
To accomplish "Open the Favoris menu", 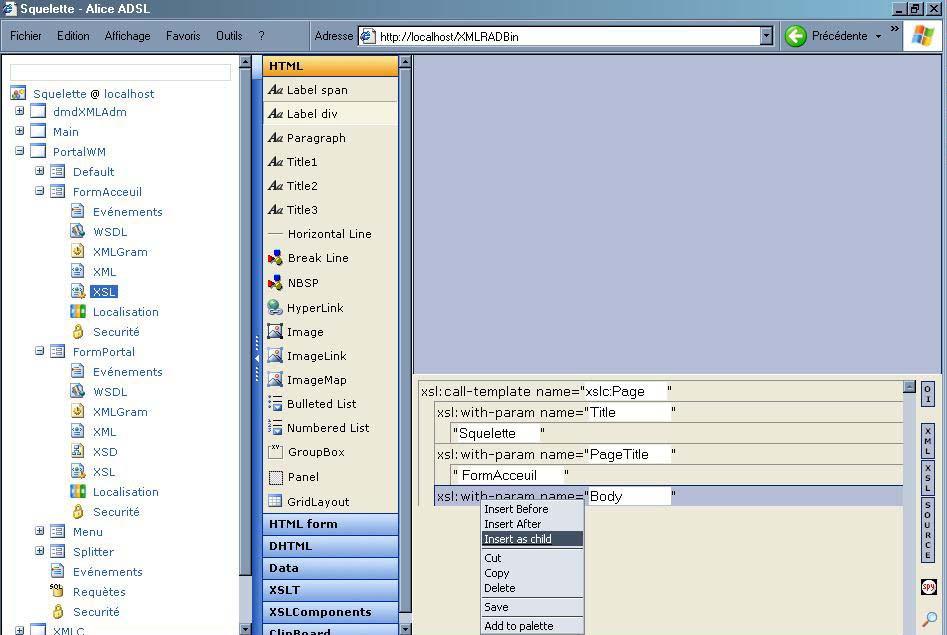I will coord(183,36).
